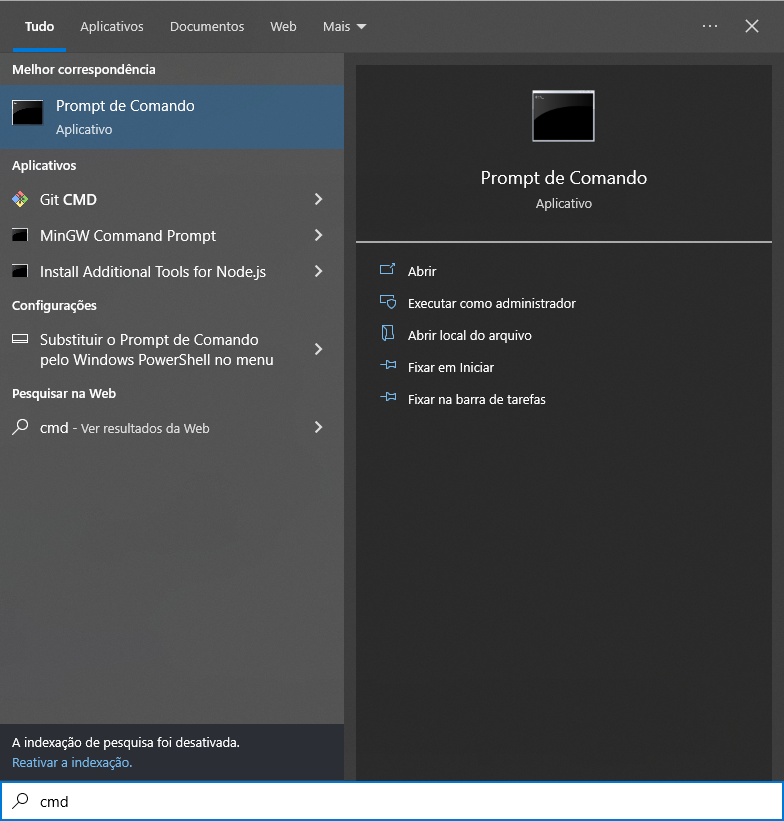Click the file location icon beside Abrir local
784x821 pixels.
[x=388, y=334]
